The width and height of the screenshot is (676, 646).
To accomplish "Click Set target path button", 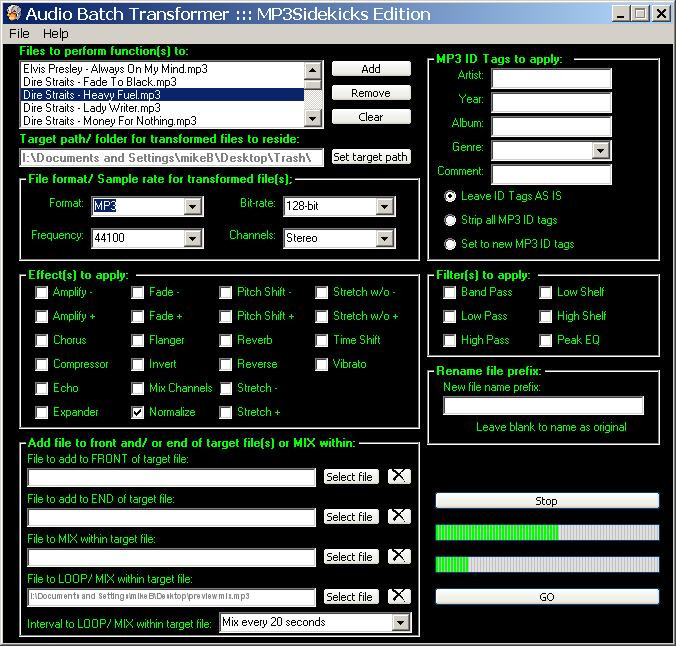I will pyautogui.click(x=371, y=157).
